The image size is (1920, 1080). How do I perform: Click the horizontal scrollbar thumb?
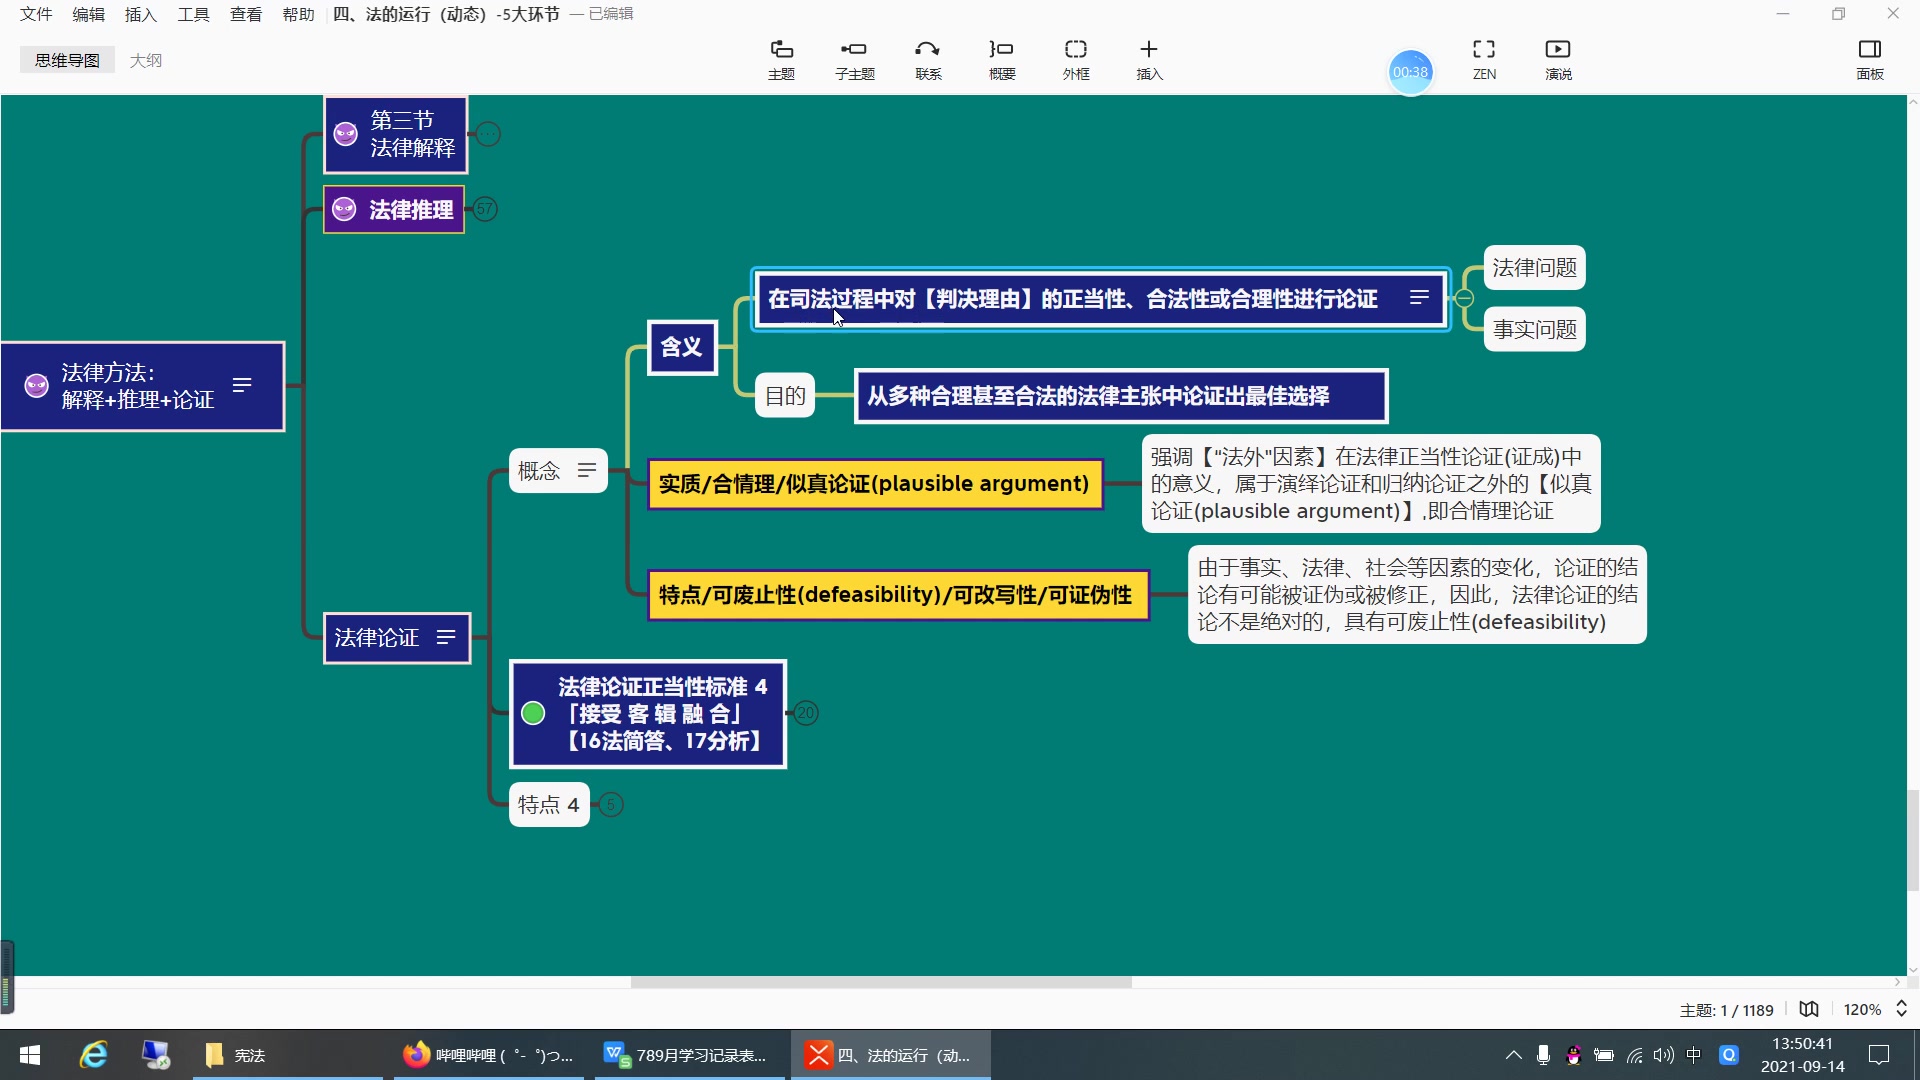click(x=881, y=982)
